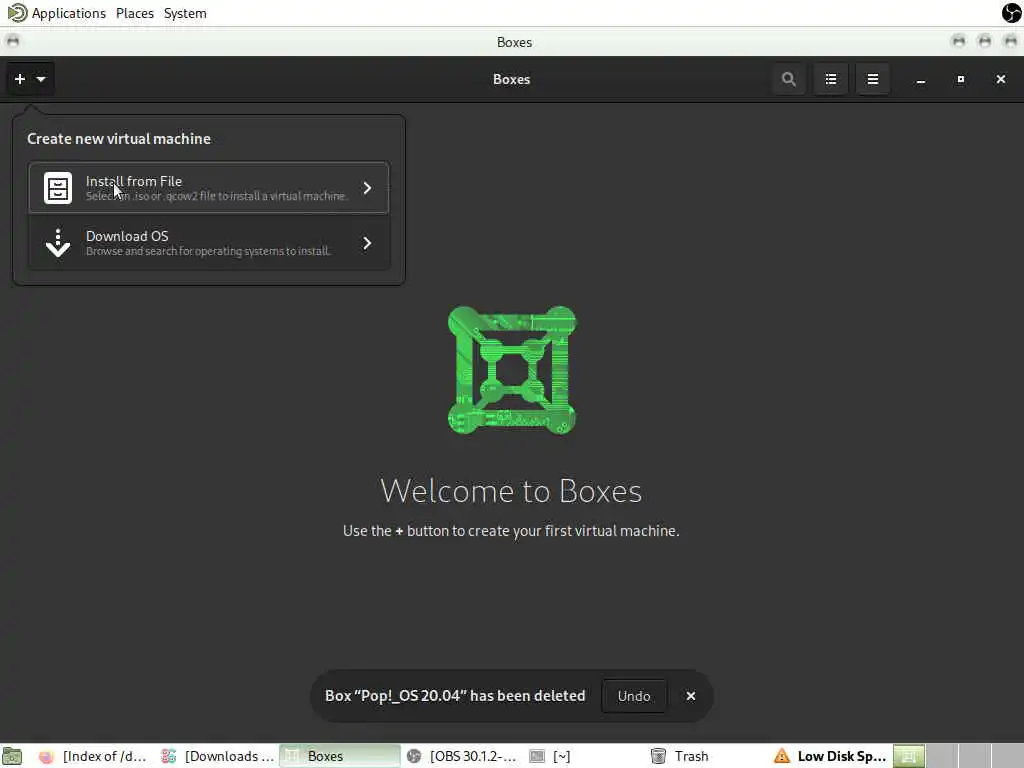The image size is (1024, 768).
Task: Minimize the Boxes app via header dash
Action: pyautogui.click(x=921, y=80)
